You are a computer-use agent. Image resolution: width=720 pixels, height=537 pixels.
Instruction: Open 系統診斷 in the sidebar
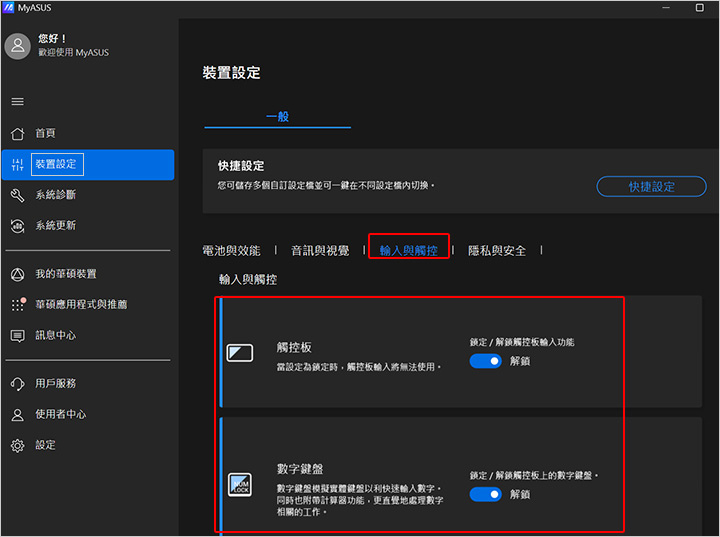(88, 195)
